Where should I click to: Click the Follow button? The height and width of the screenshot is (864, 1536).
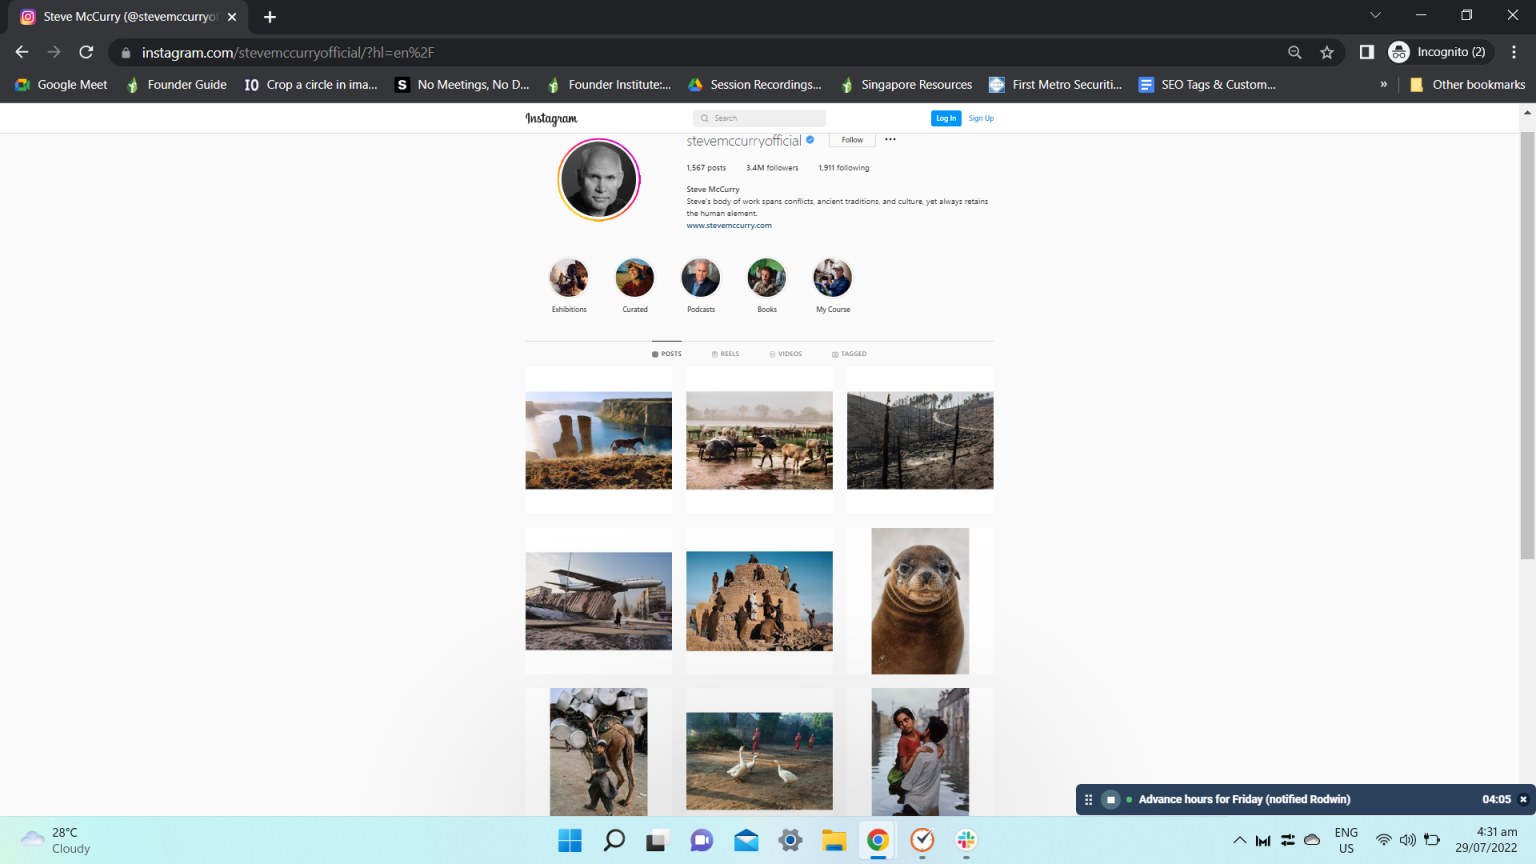(852, 140)
